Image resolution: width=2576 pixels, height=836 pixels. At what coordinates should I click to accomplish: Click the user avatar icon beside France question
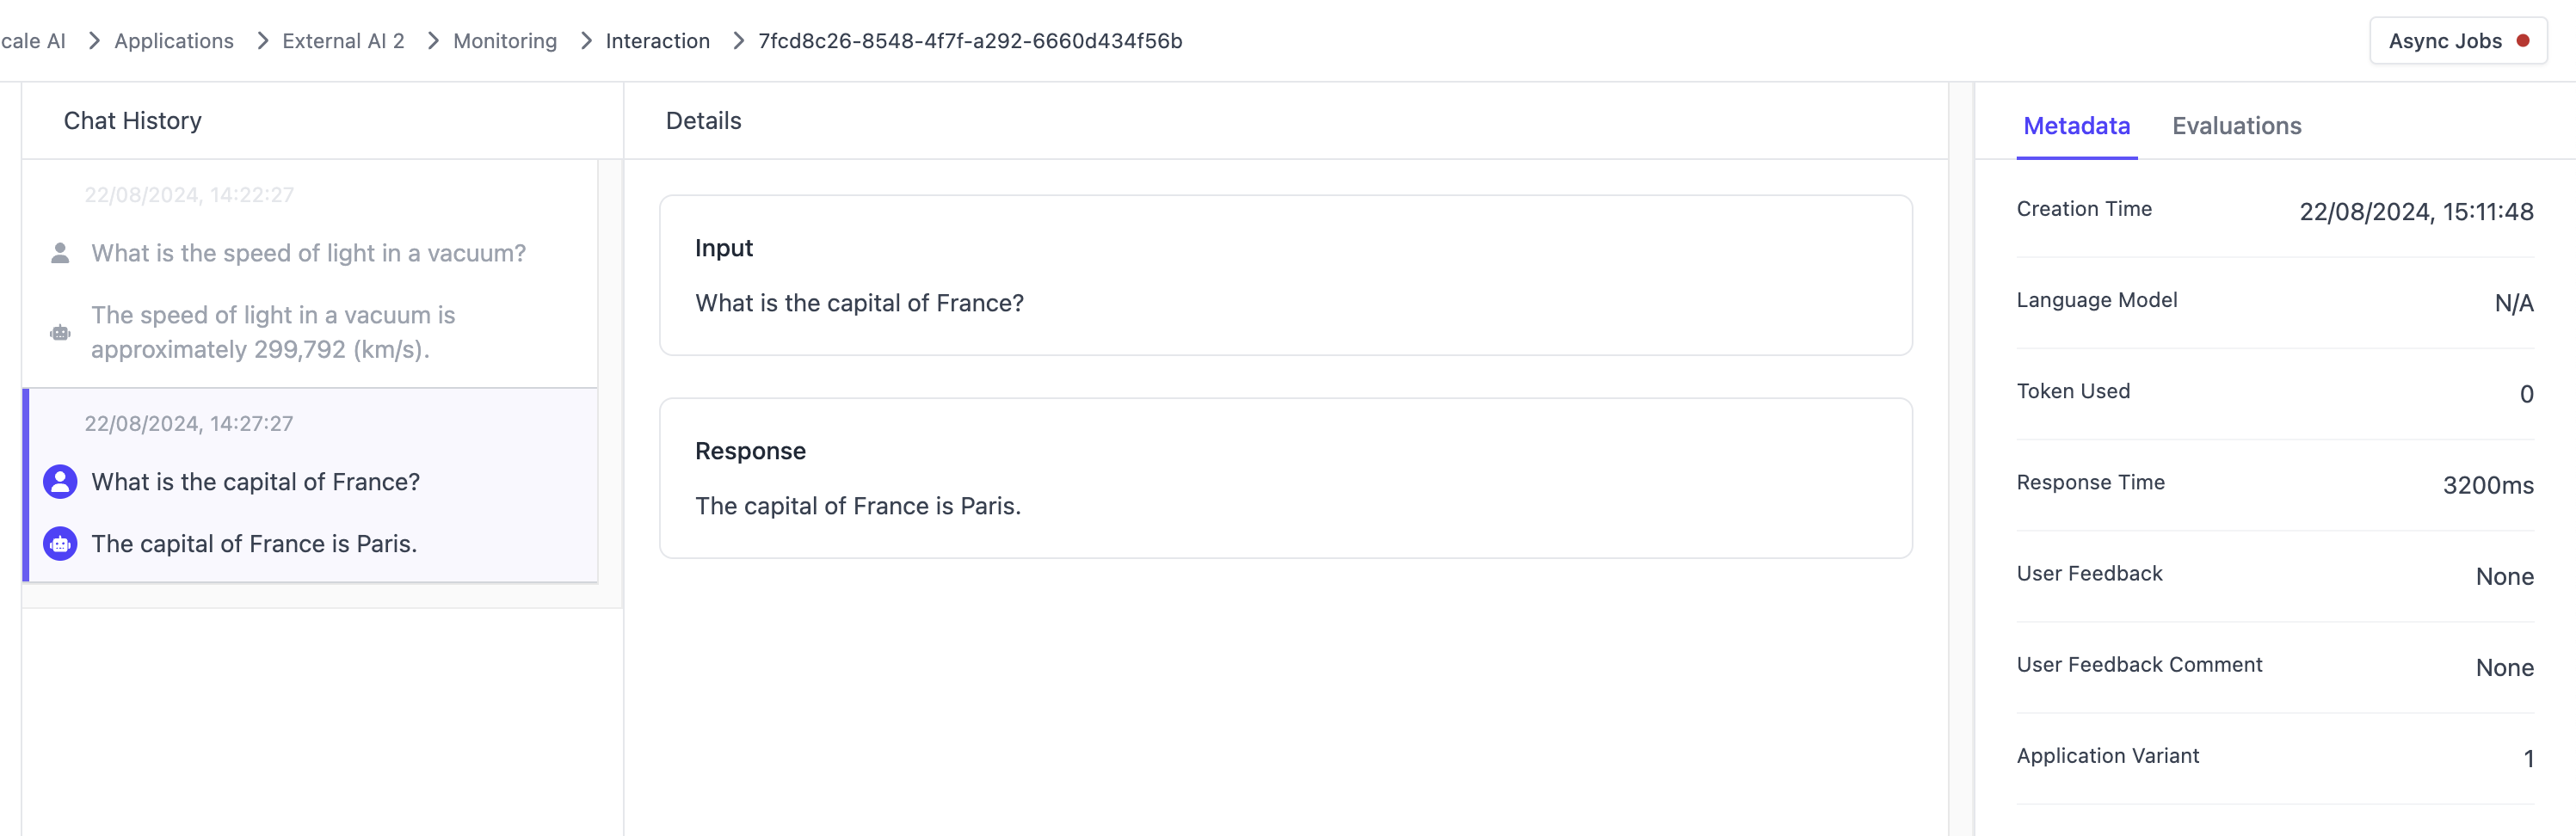tap(60, 482)
